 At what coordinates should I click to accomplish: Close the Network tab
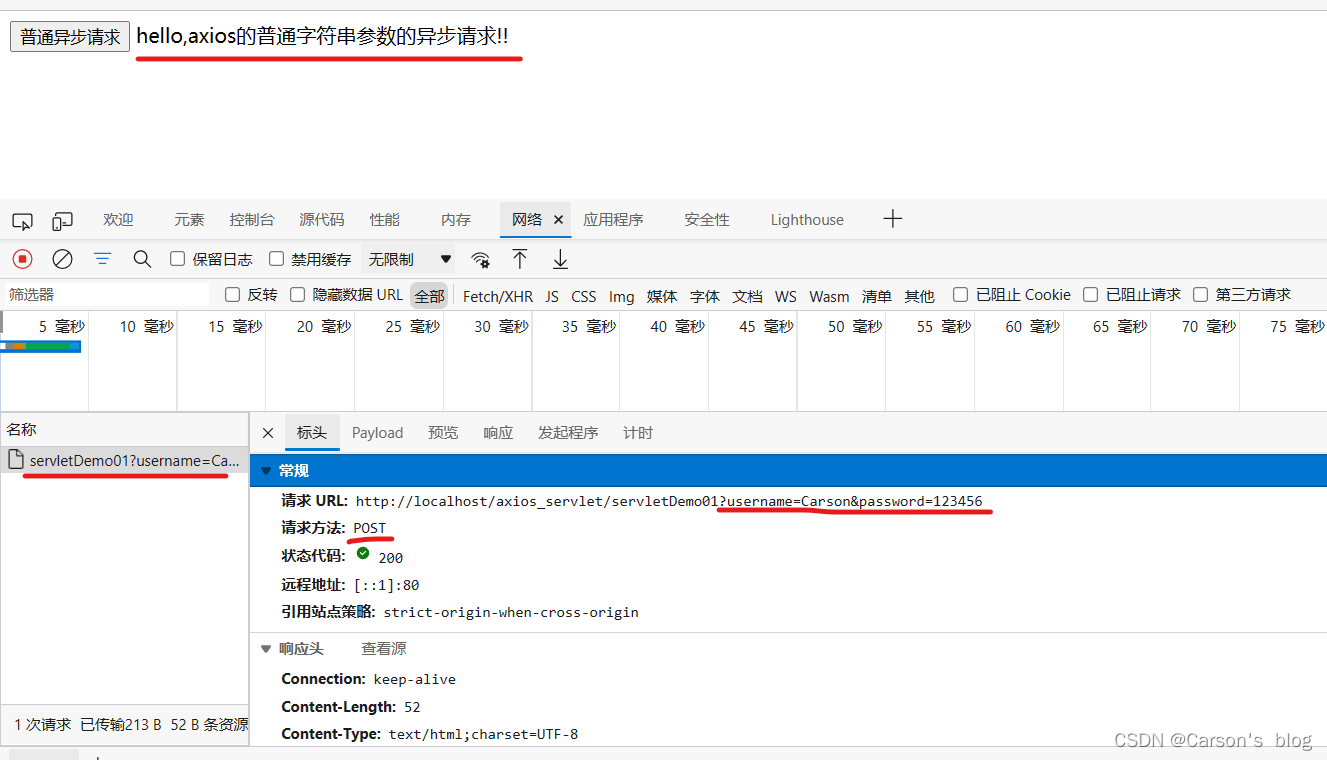[558, 220]
